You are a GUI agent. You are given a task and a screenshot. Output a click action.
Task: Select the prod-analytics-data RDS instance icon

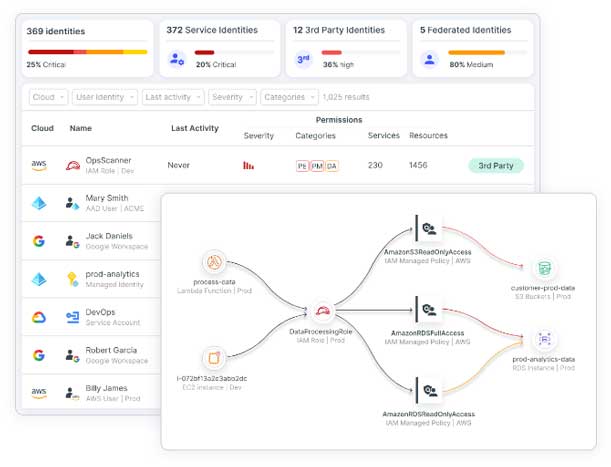[x=544, y=339]
